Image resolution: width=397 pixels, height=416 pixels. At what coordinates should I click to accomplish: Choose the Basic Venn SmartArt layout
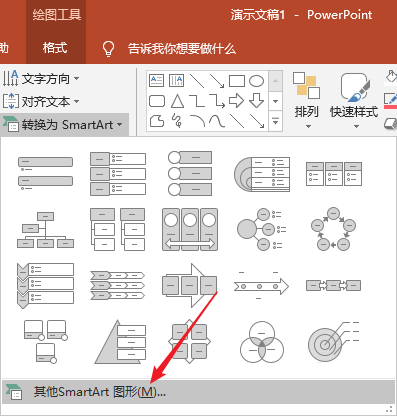(x=262, y=342)
